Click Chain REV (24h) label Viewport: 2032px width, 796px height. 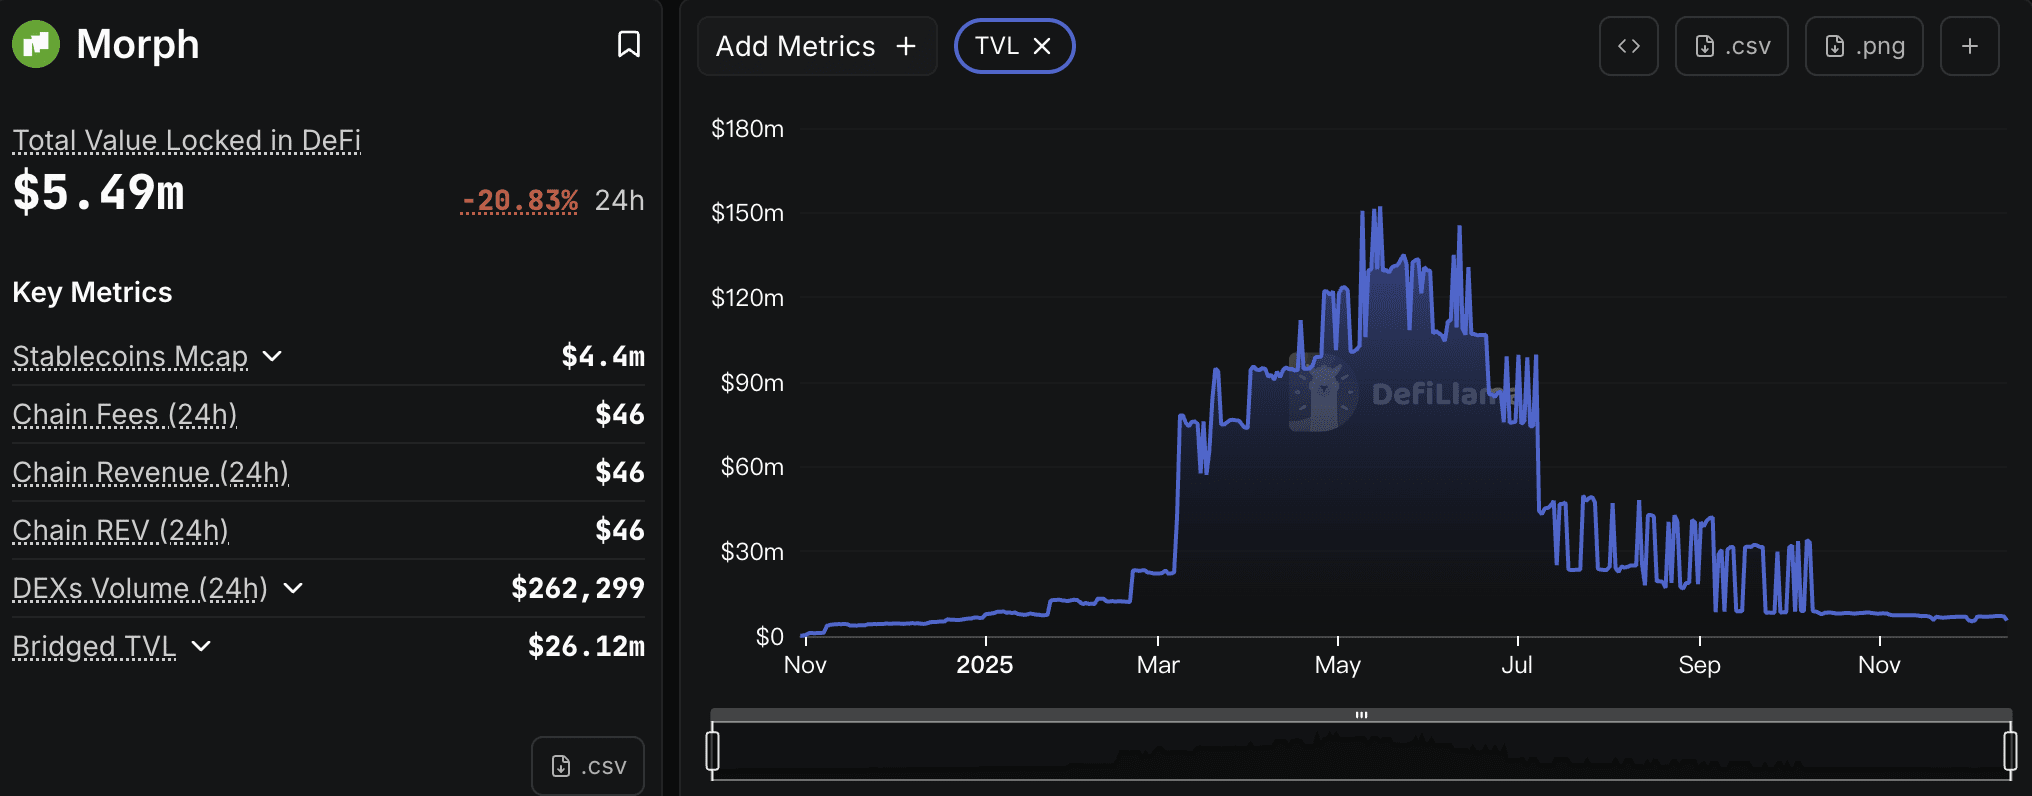(121, 530)
